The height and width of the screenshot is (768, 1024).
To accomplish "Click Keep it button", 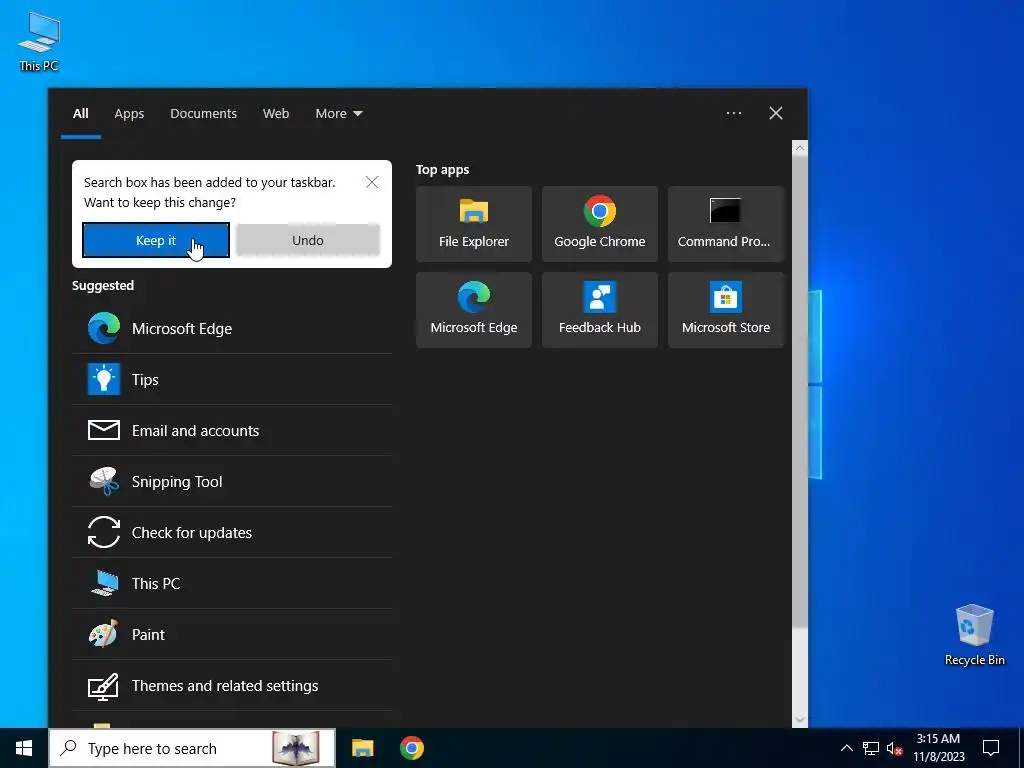I will pyautogui.click(x=155, y=240).
